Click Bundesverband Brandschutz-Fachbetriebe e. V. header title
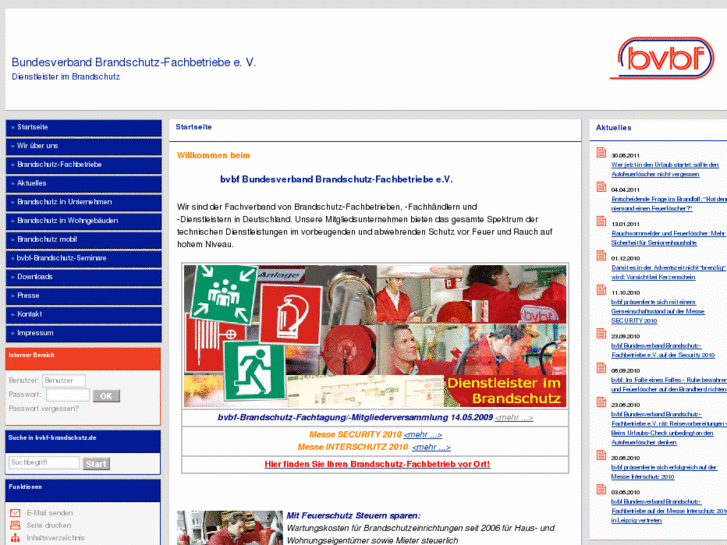The image size is (727, 545). point(134,63)
